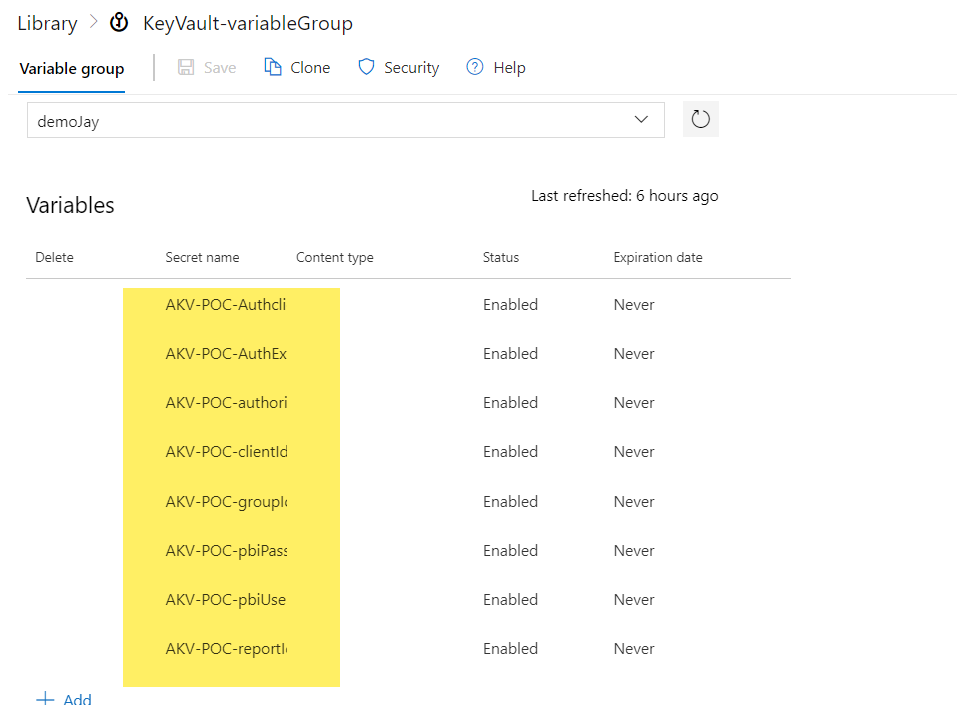Image resolution: width=957 pixels, height=705 pixels.
Task: Click Enabled status of AKV-POC-authori
Action: pos(510,403)
